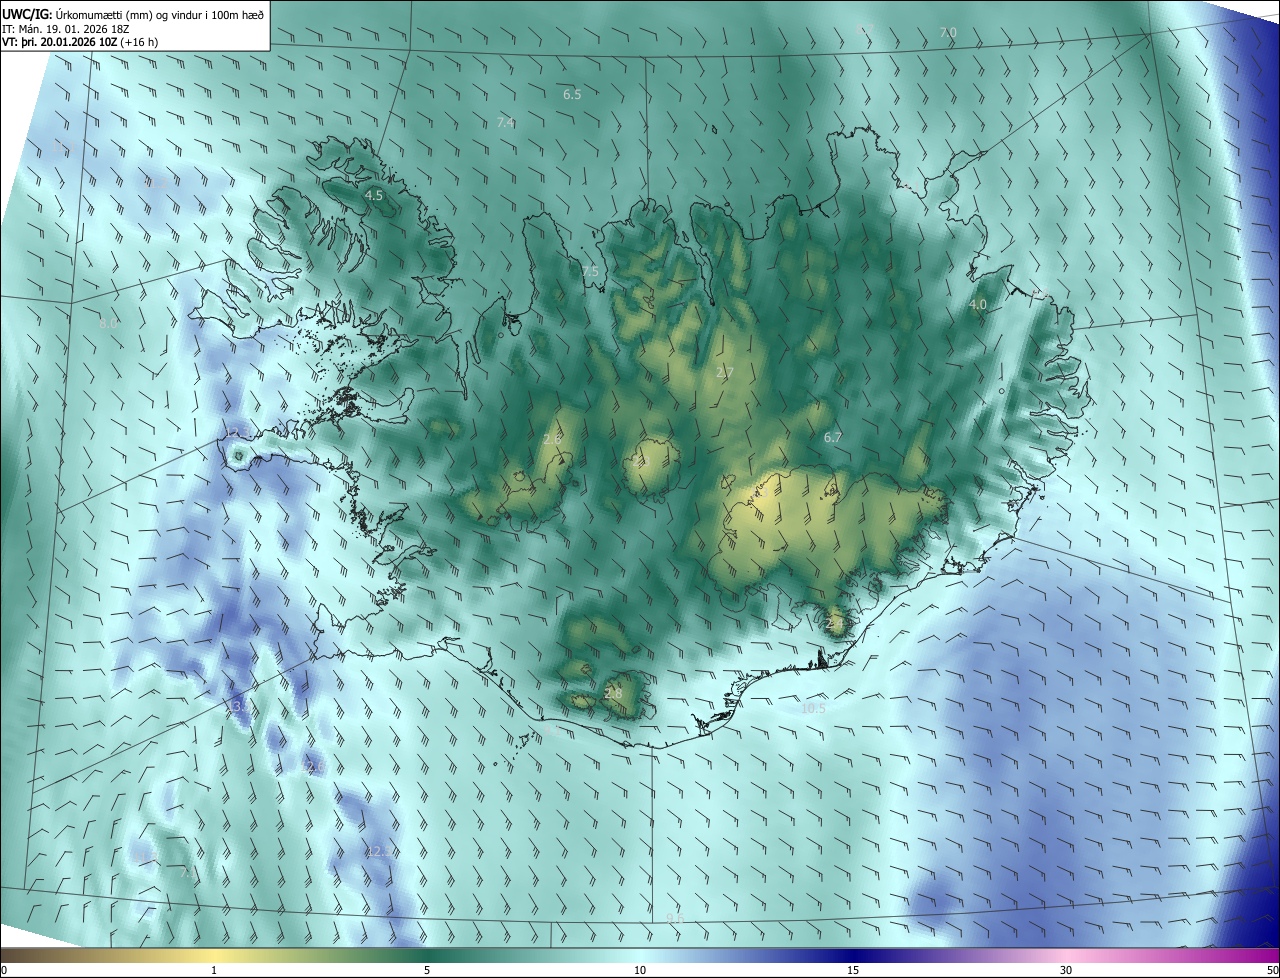Click the 15 tick on the color scale

point(853,970)
